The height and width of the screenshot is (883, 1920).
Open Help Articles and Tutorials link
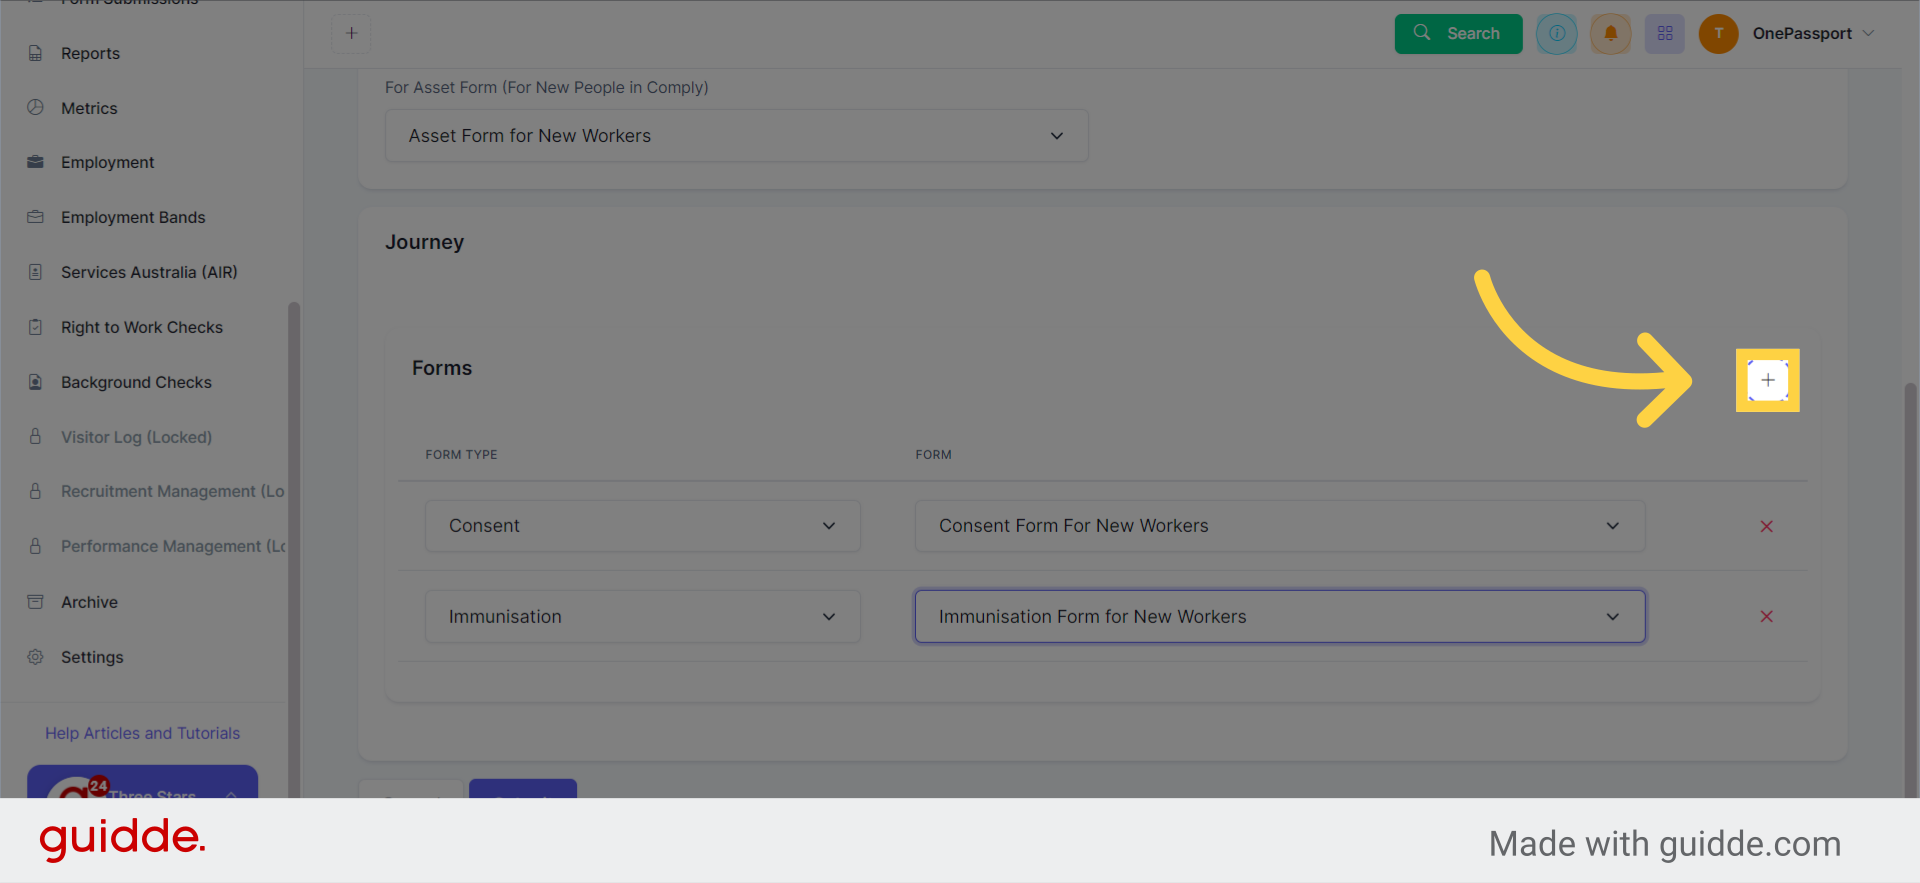click(x=142, y=733)
